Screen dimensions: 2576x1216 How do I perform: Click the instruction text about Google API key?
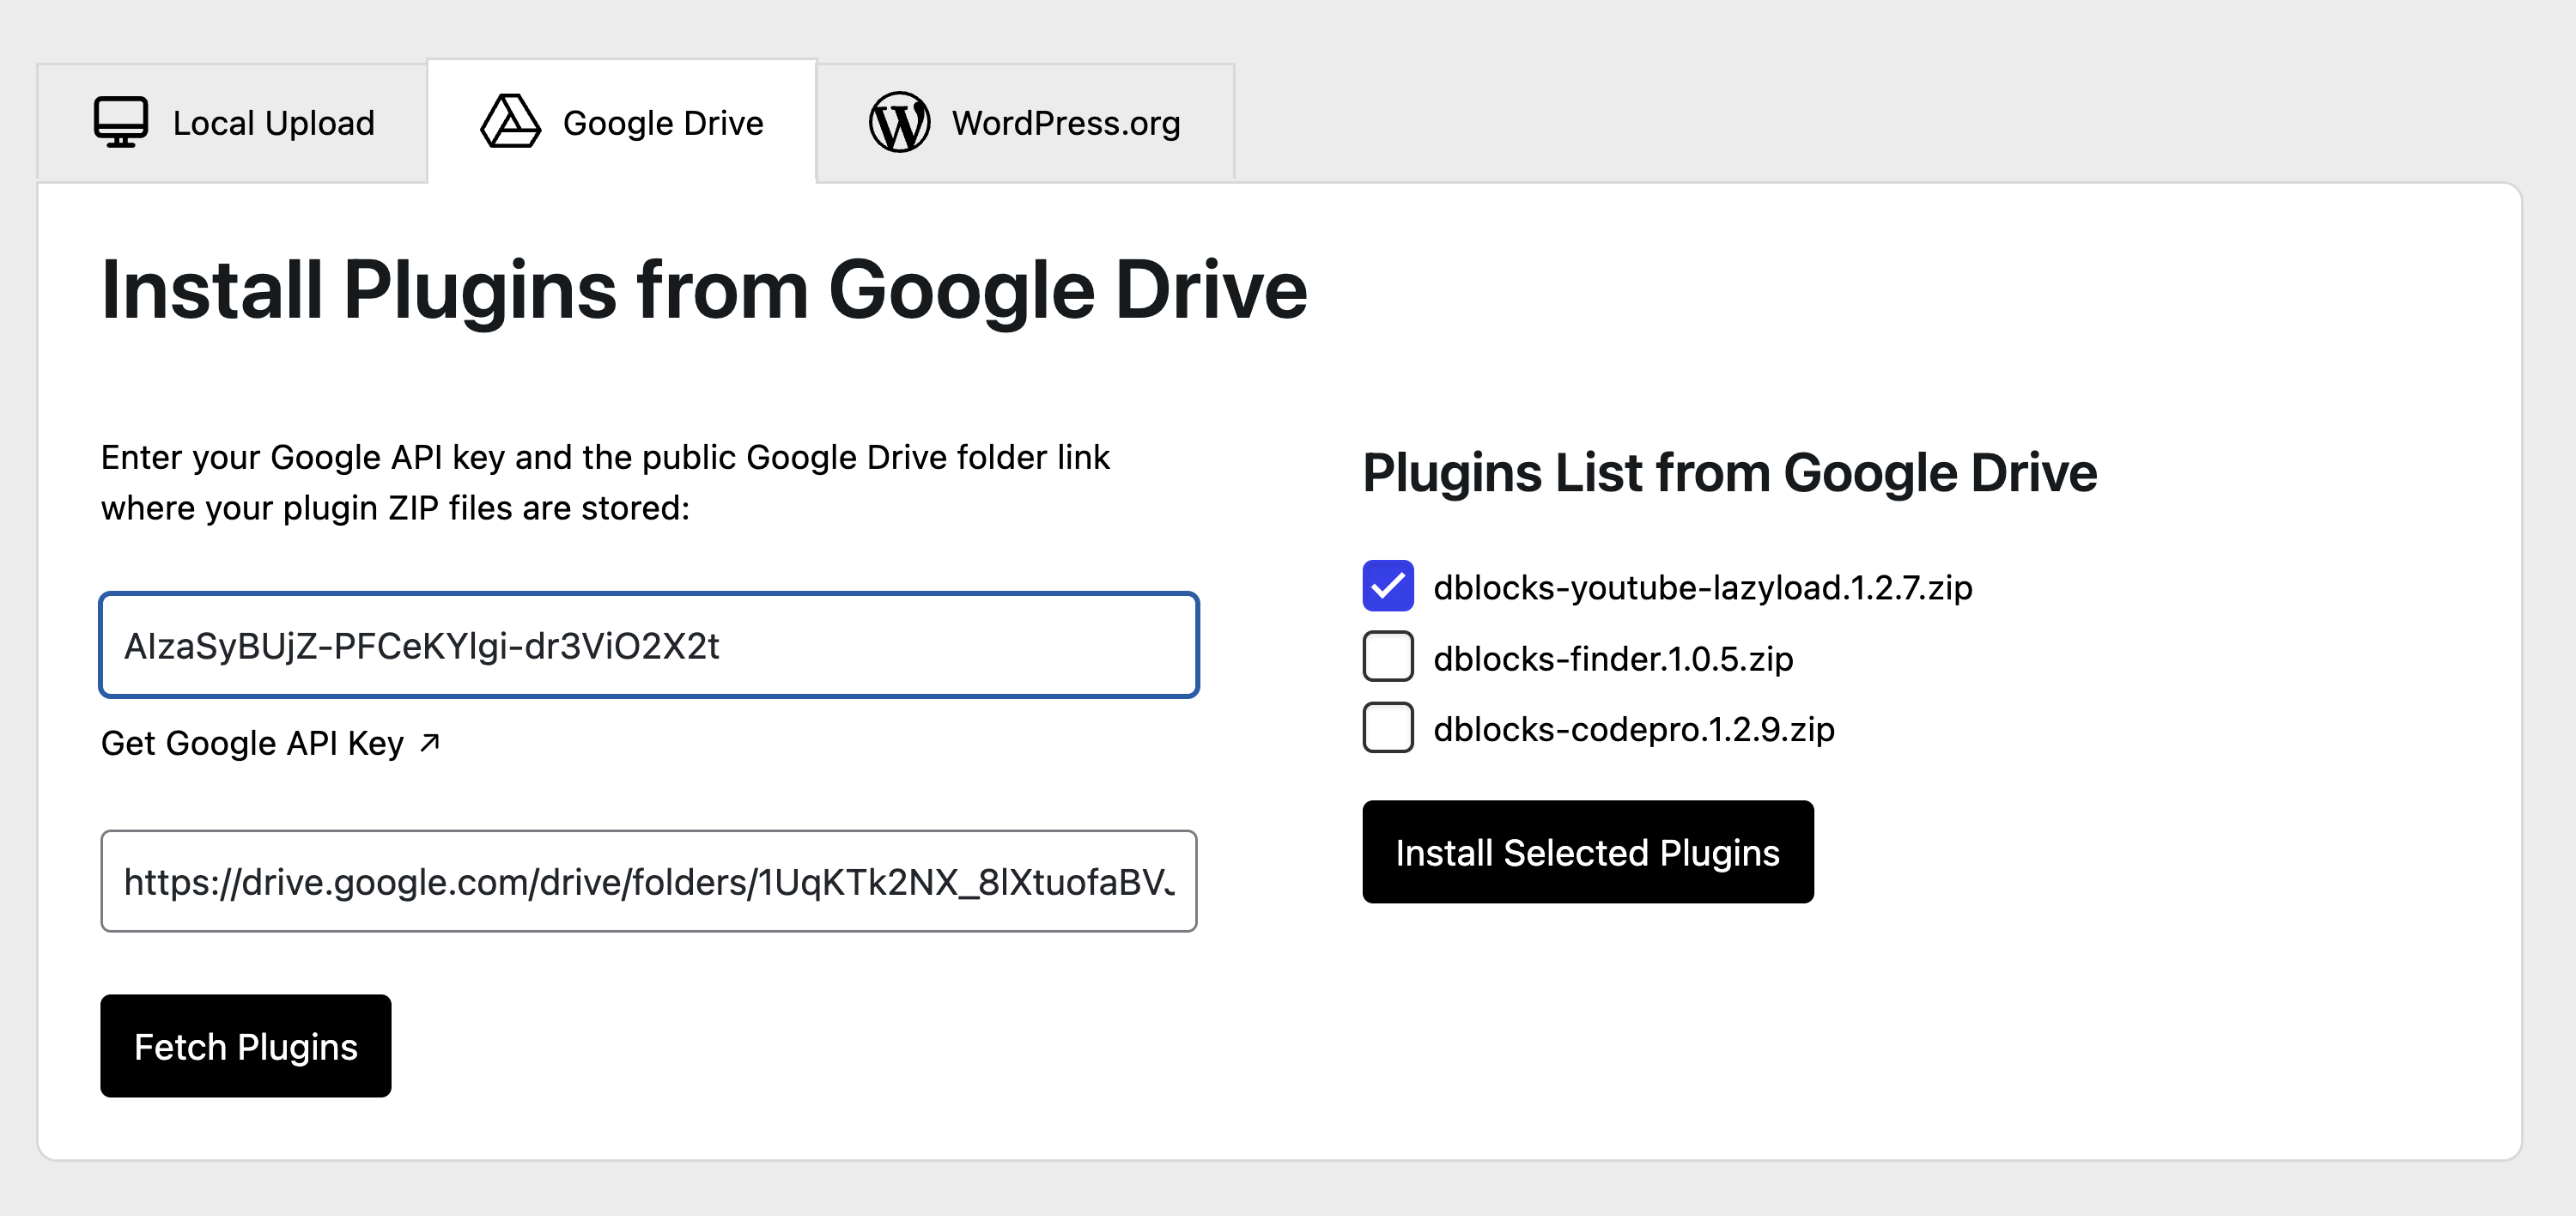click(605, 482)
